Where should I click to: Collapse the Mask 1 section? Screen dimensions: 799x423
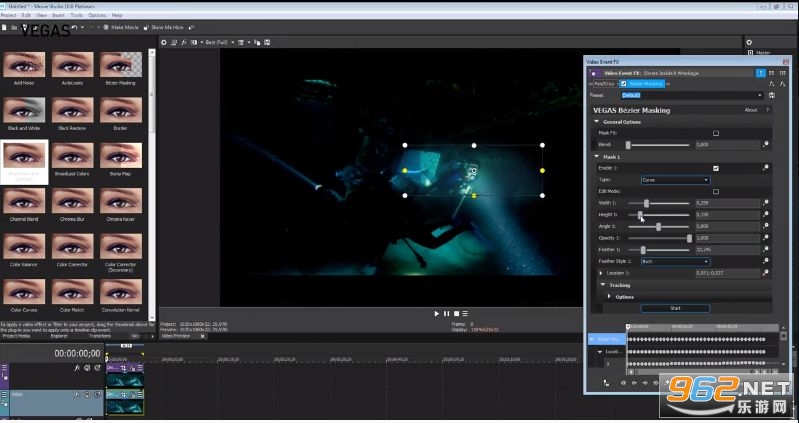(x=597, y=157)
